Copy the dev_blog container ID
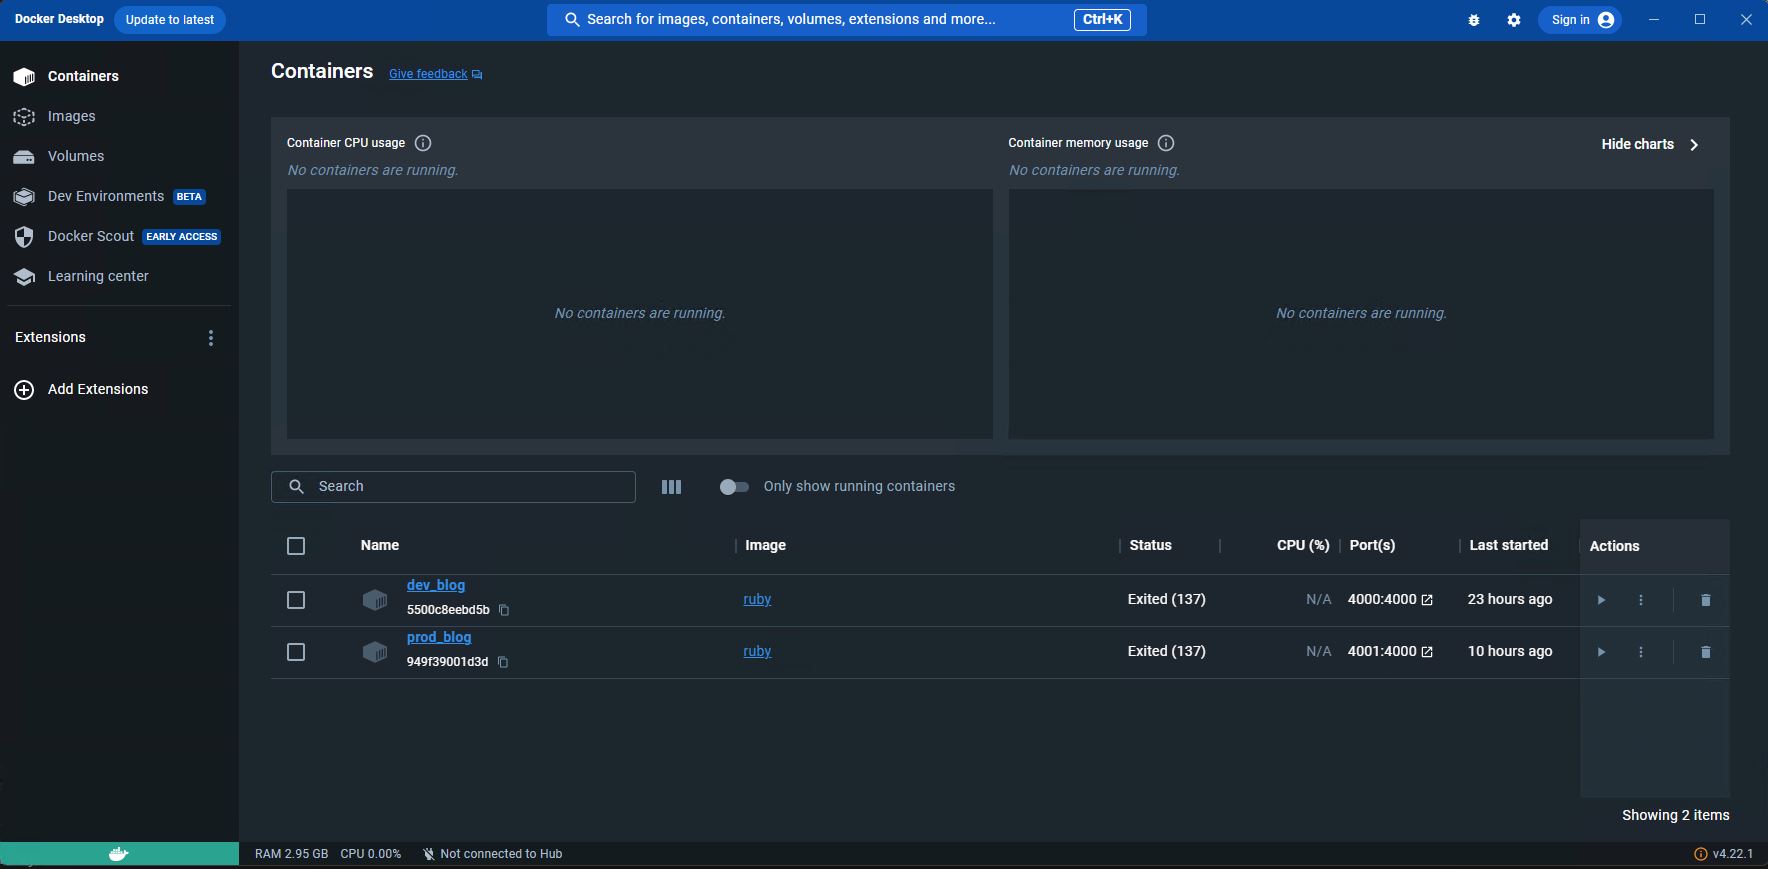1768x869 pixels. 504,610
